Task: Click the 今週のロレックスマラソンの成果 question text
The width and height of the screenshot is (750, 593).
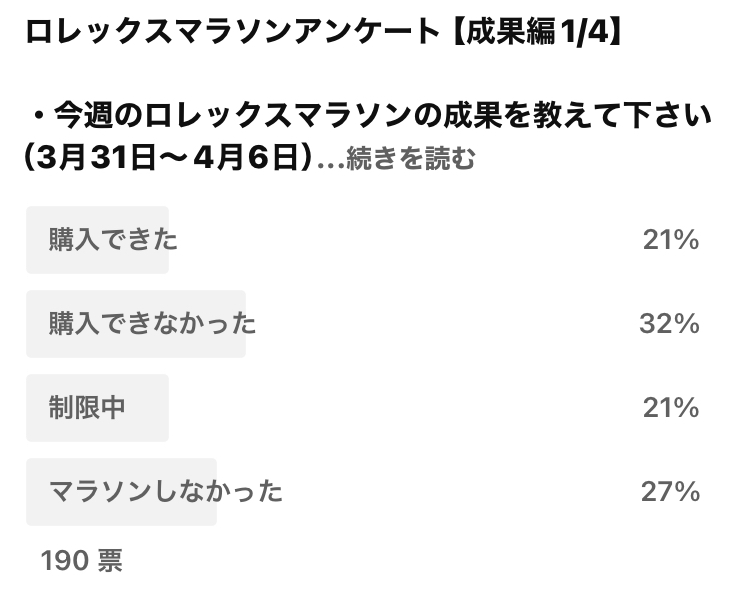Action: (x=277, y=116)
